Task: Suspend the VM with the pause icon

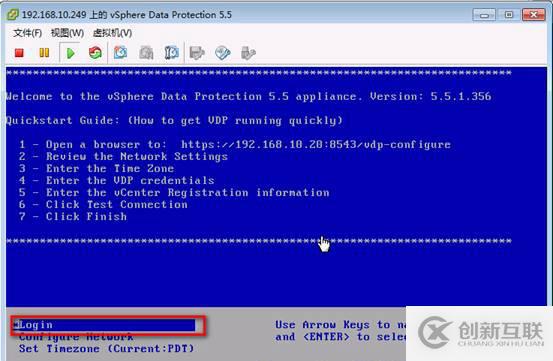Action: (44, 53)
